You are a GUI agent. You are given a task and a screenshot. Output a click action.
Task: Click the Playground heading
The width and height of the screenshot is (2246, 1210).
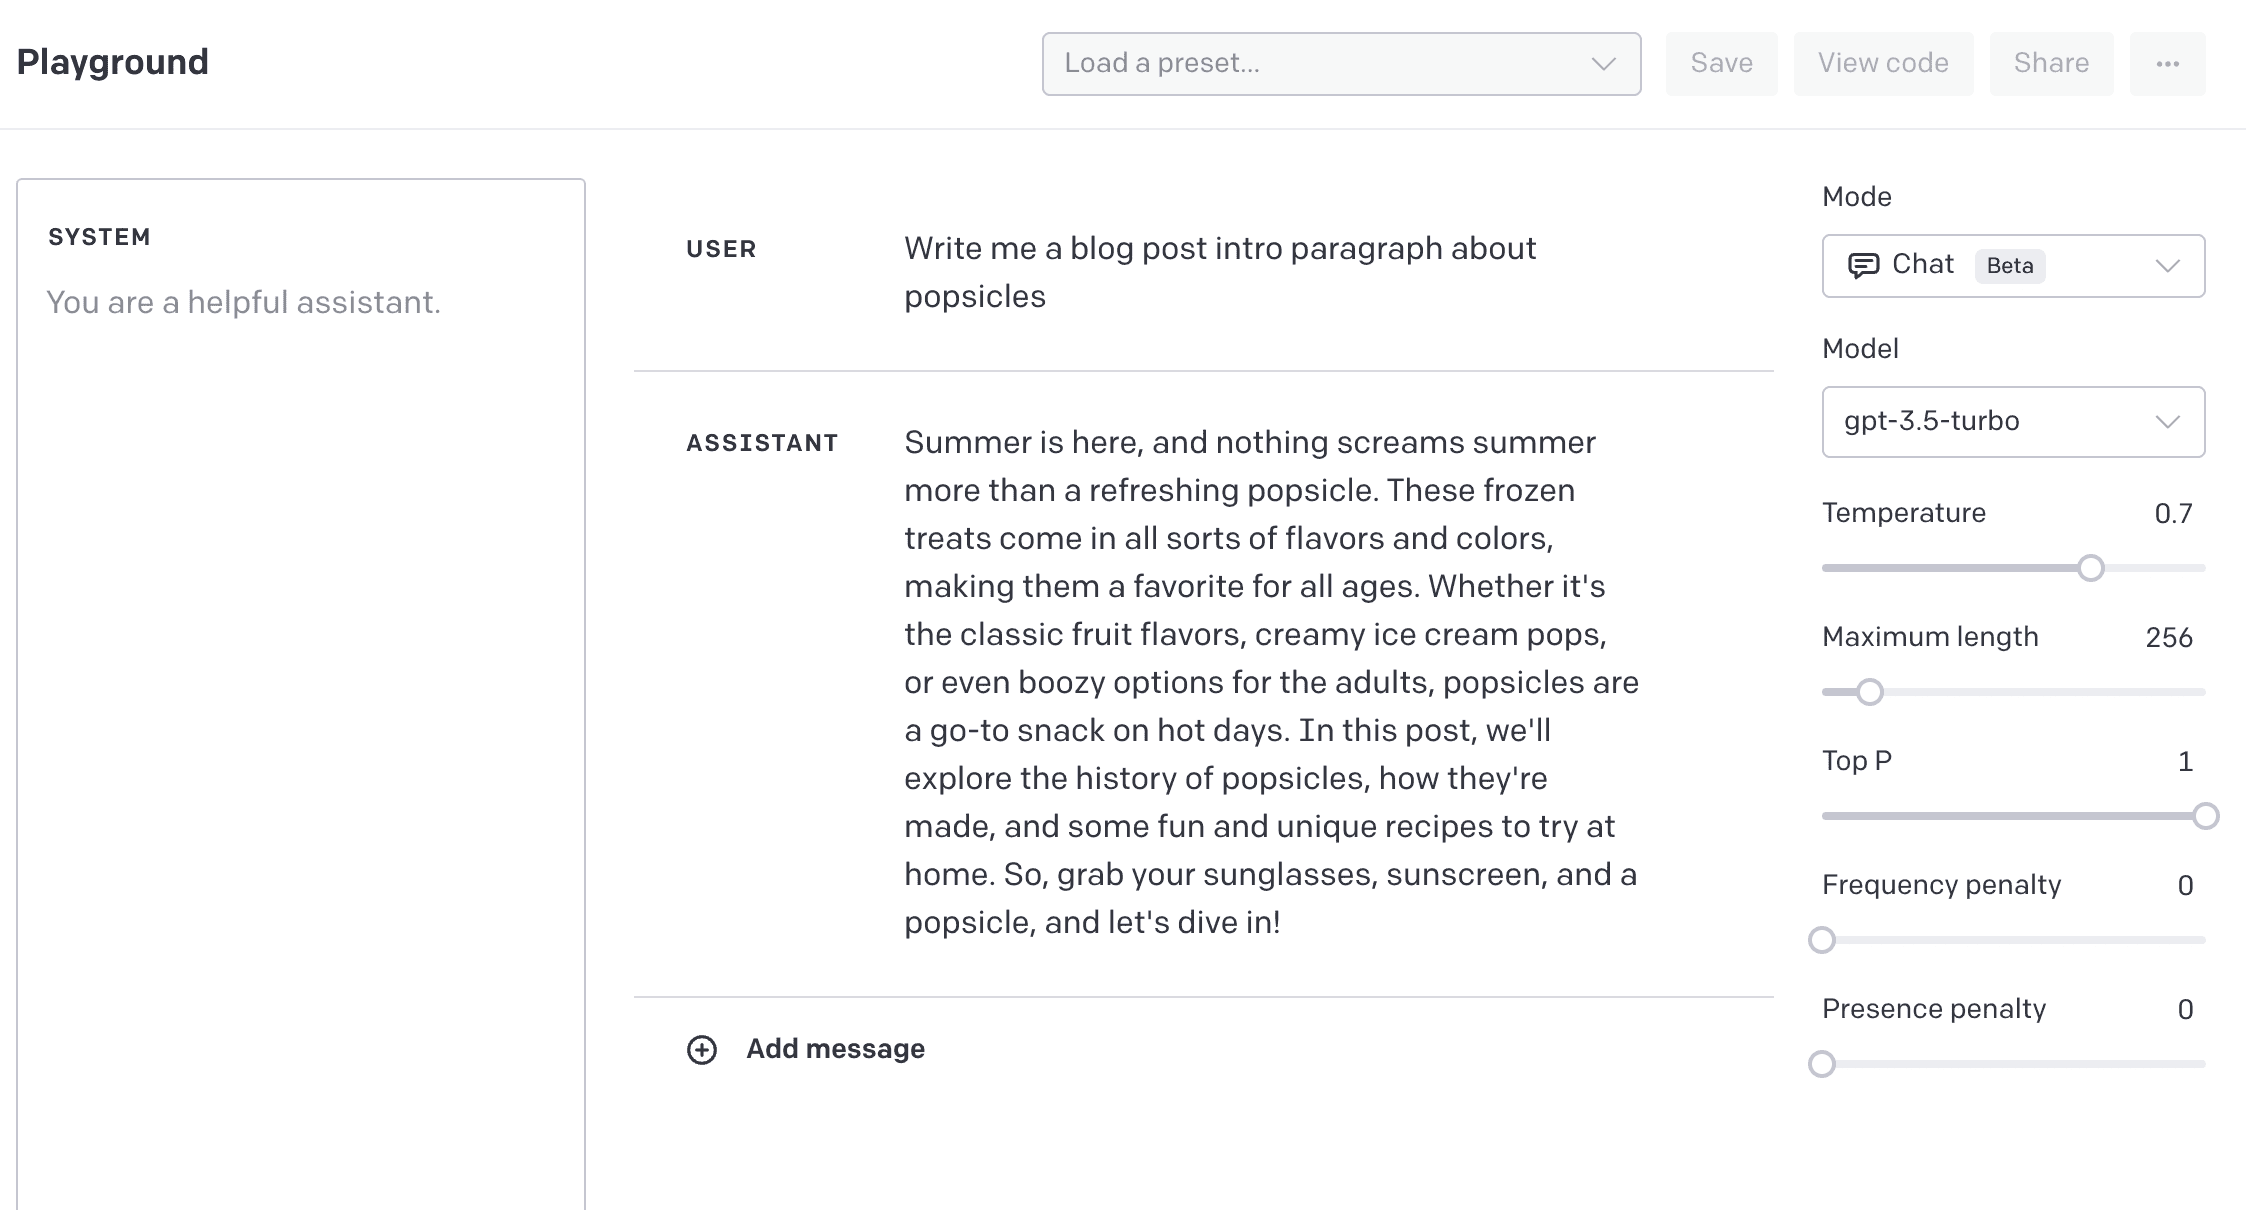pyautogui.click(x=112, y=61)
